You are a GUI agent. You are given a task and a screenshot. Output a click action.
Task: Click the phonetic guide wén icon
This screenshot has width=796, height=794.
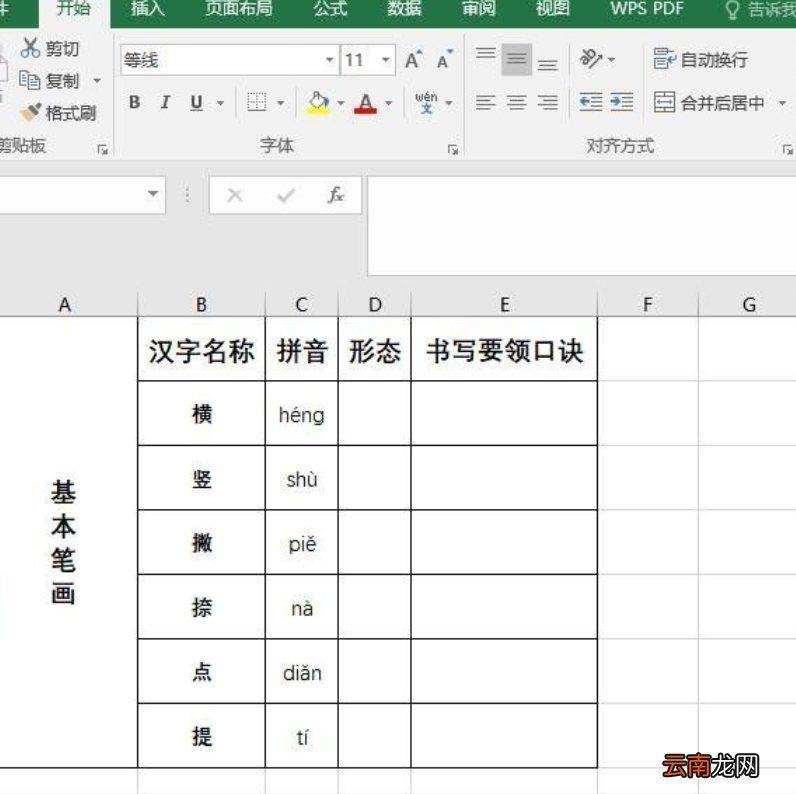(426, 103)
